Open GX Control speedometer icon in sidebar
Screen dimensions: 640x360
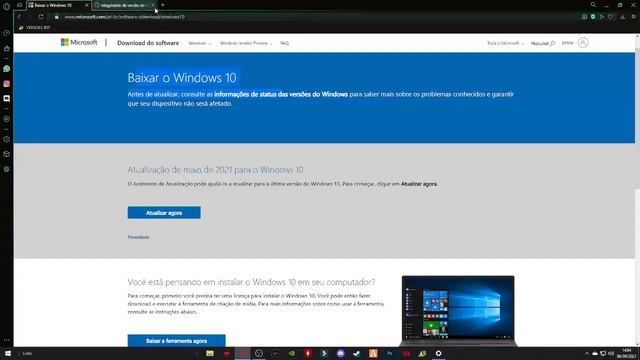(x=7, y=33)
